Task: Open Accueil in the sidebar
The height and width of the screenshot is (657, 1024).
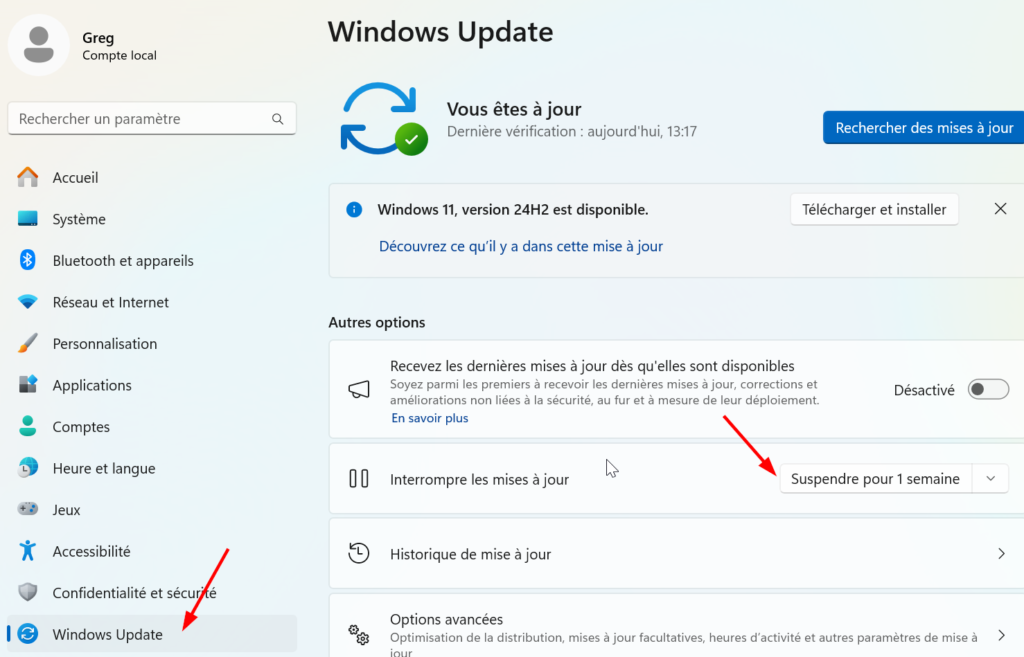Action: [x=152, y=177]
